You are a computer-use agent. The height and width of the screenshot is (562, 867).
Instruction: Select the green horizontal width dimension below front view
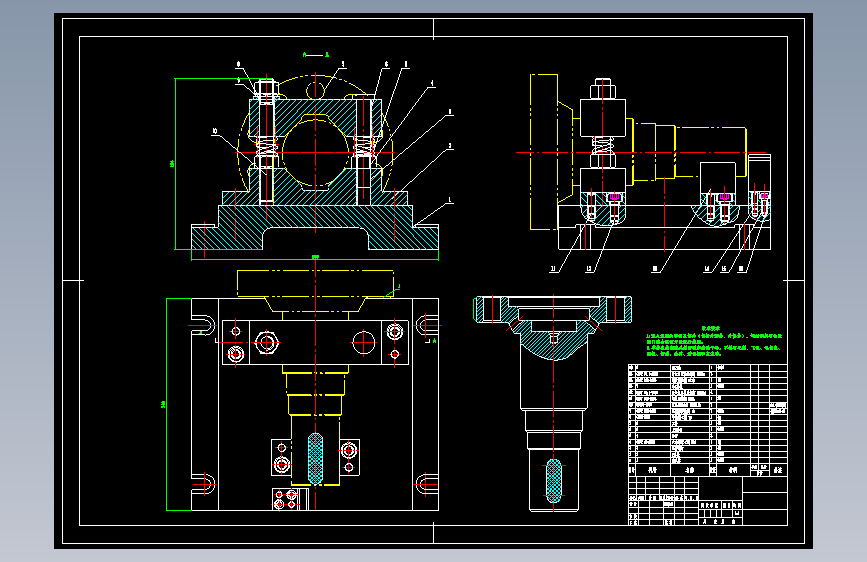coord(316,259)
